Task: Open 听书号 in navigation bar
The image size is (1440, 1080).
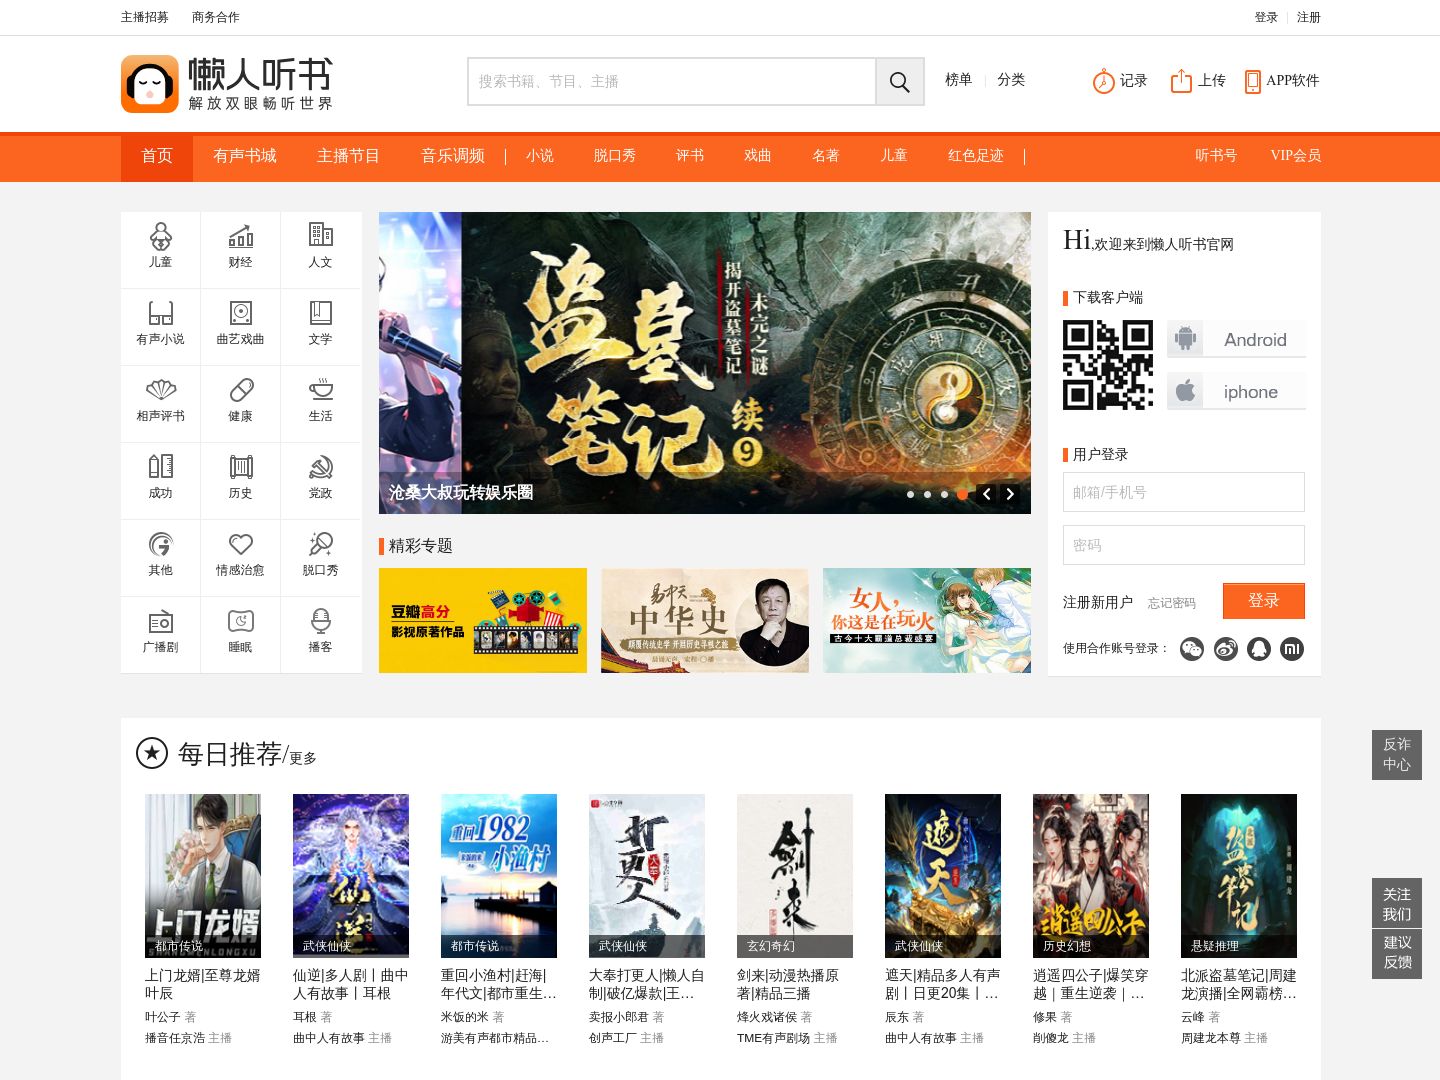Action: click(x=1216, y=156)
